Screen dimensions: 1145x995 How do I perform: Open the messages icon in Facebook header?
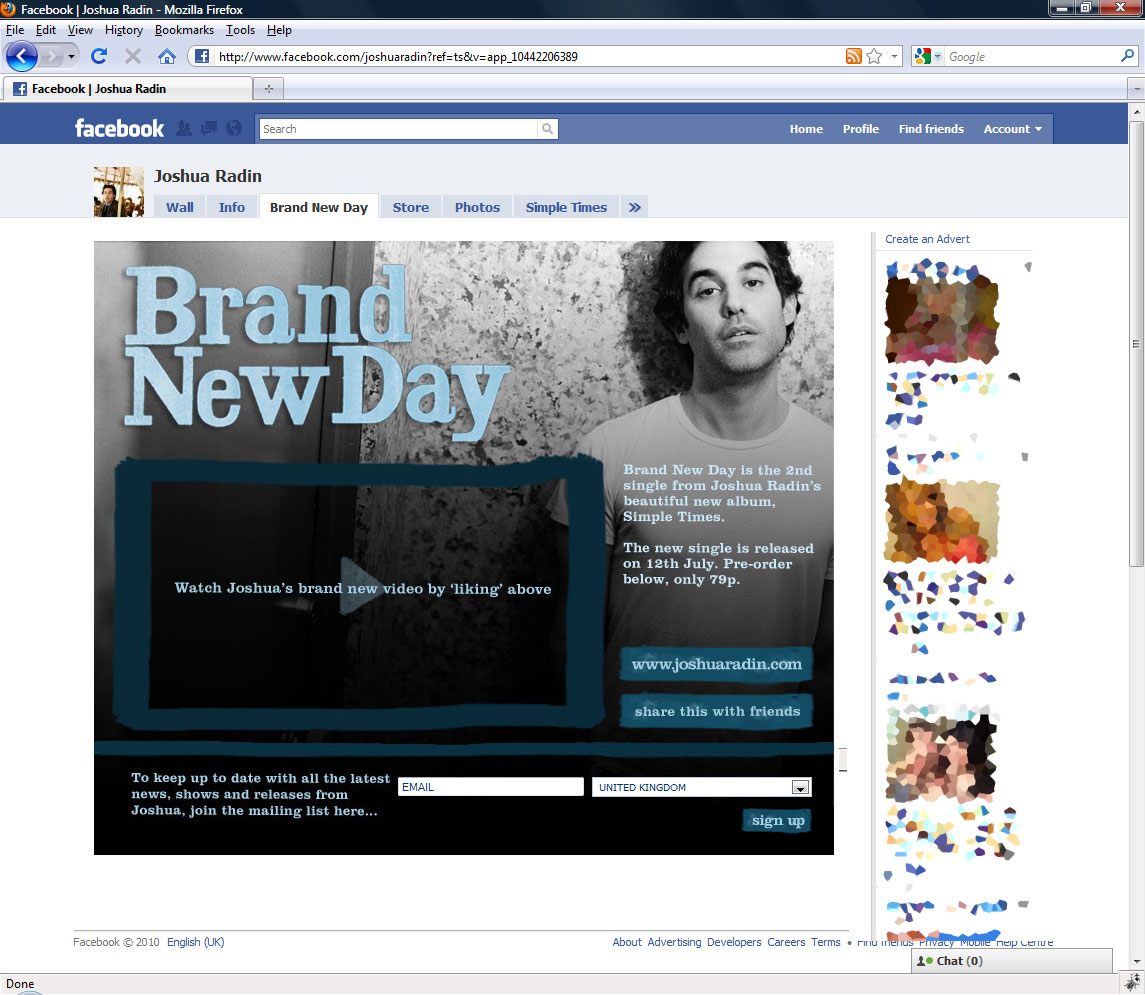[x=209, y=128]
